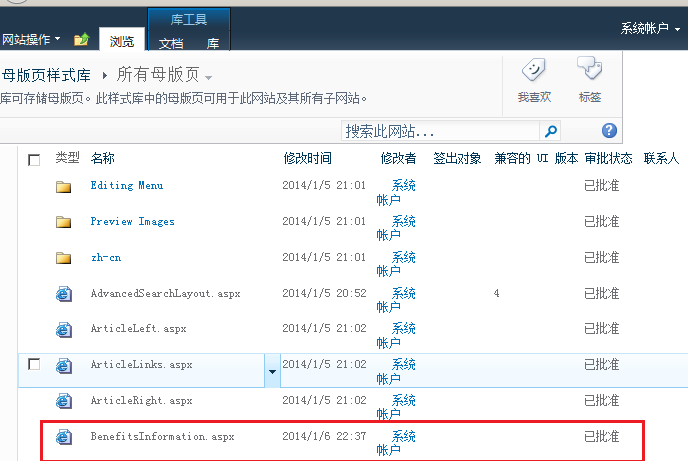Click 系统帐户 modifier link in Editing Menu row
This screenshot has height=461, width=688.
coord(396,193)
